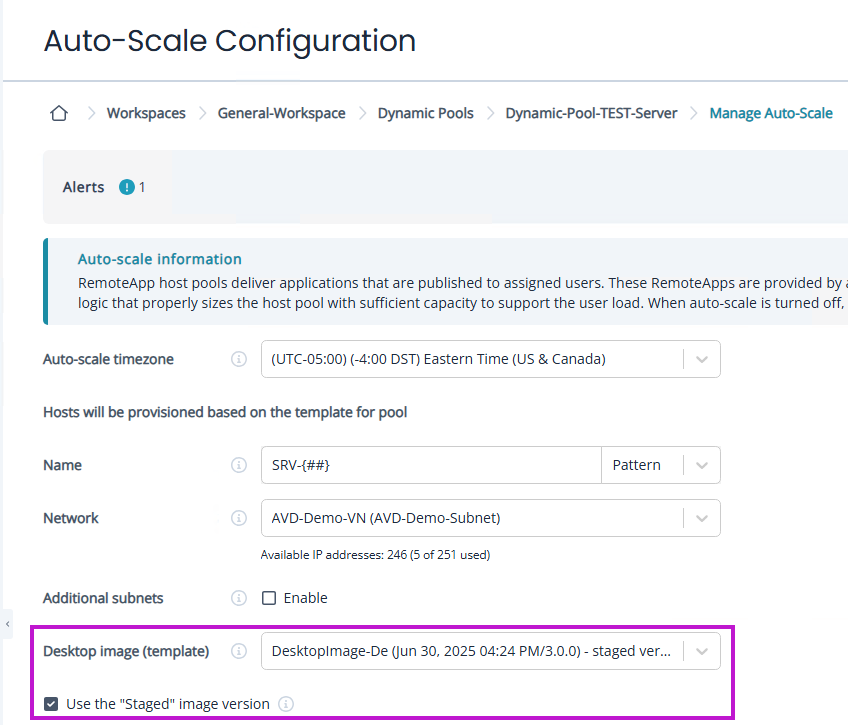
Task: Click the Alerts exclamation badge icon
Action: [127, 187]
